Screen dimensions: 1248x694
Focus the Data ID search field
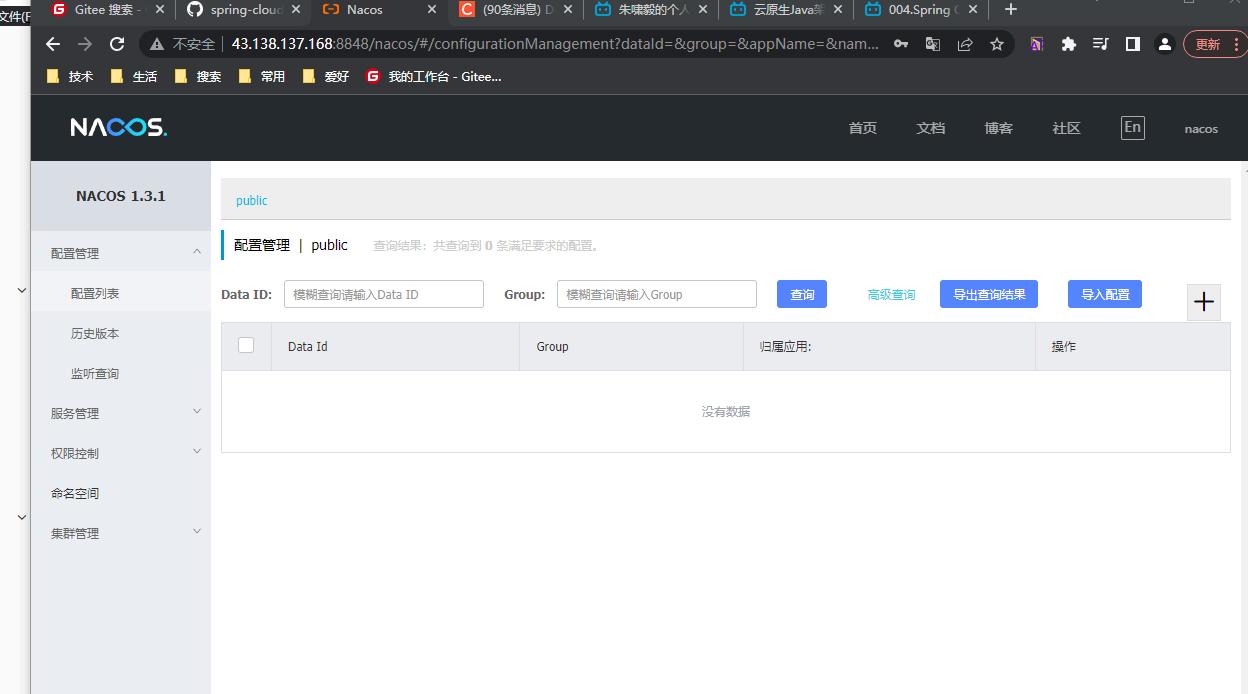tap(384, 294)
